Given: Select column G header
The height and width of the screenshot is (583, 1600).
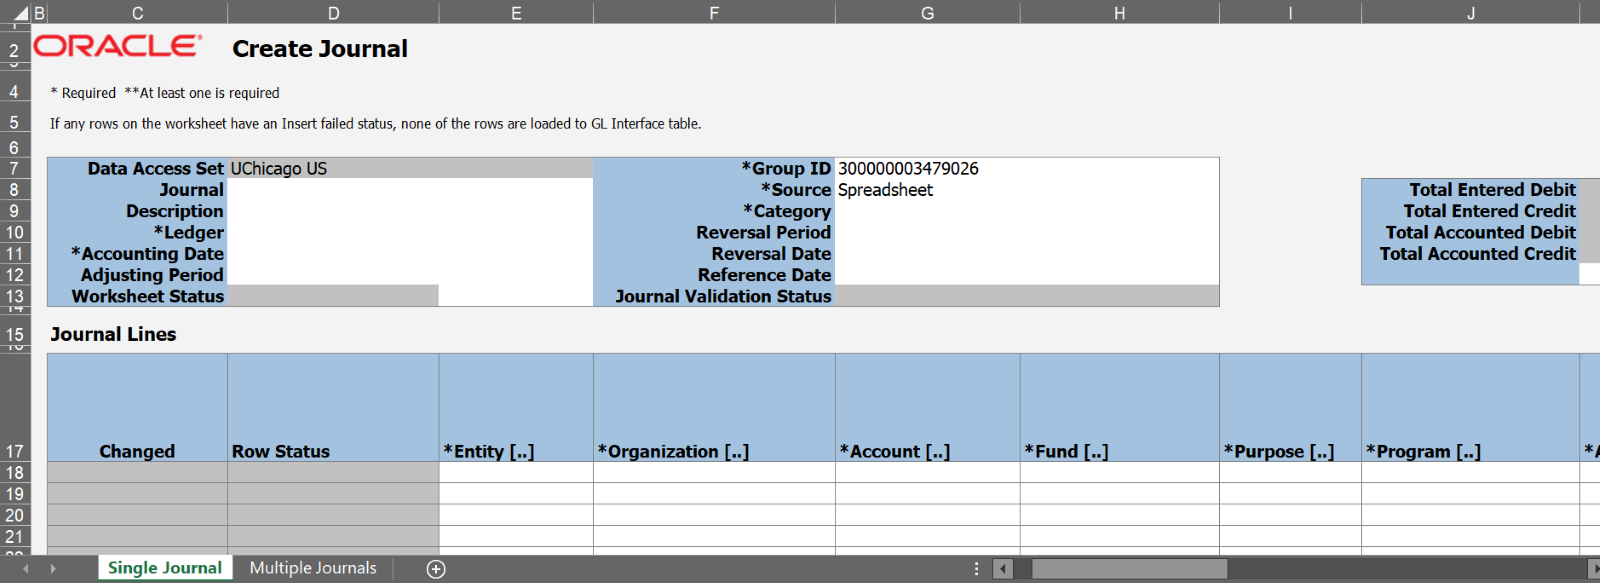Looking at the screenshot, I should (928, 13).
